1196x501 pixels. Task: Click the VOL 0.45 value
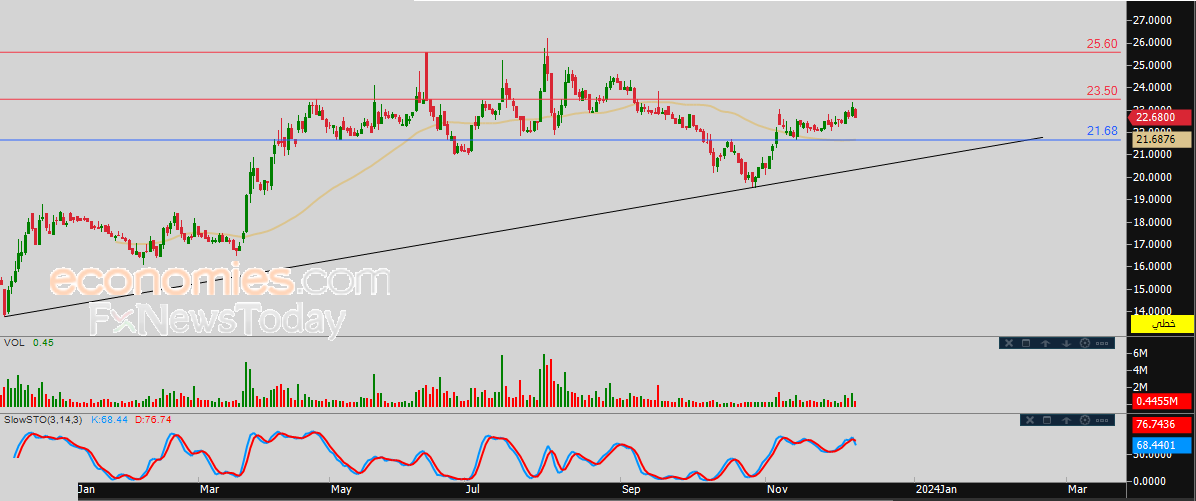pyautogui.click(x=43, y=343)
